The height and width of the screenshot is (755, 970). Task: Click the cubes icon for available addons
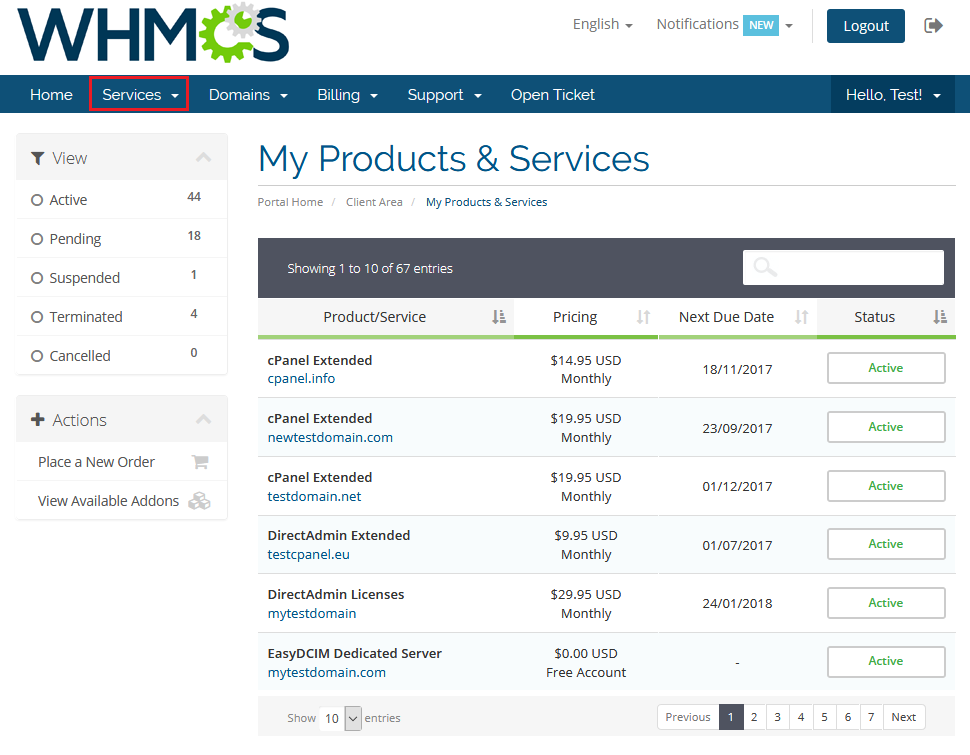tap(199, 501)
